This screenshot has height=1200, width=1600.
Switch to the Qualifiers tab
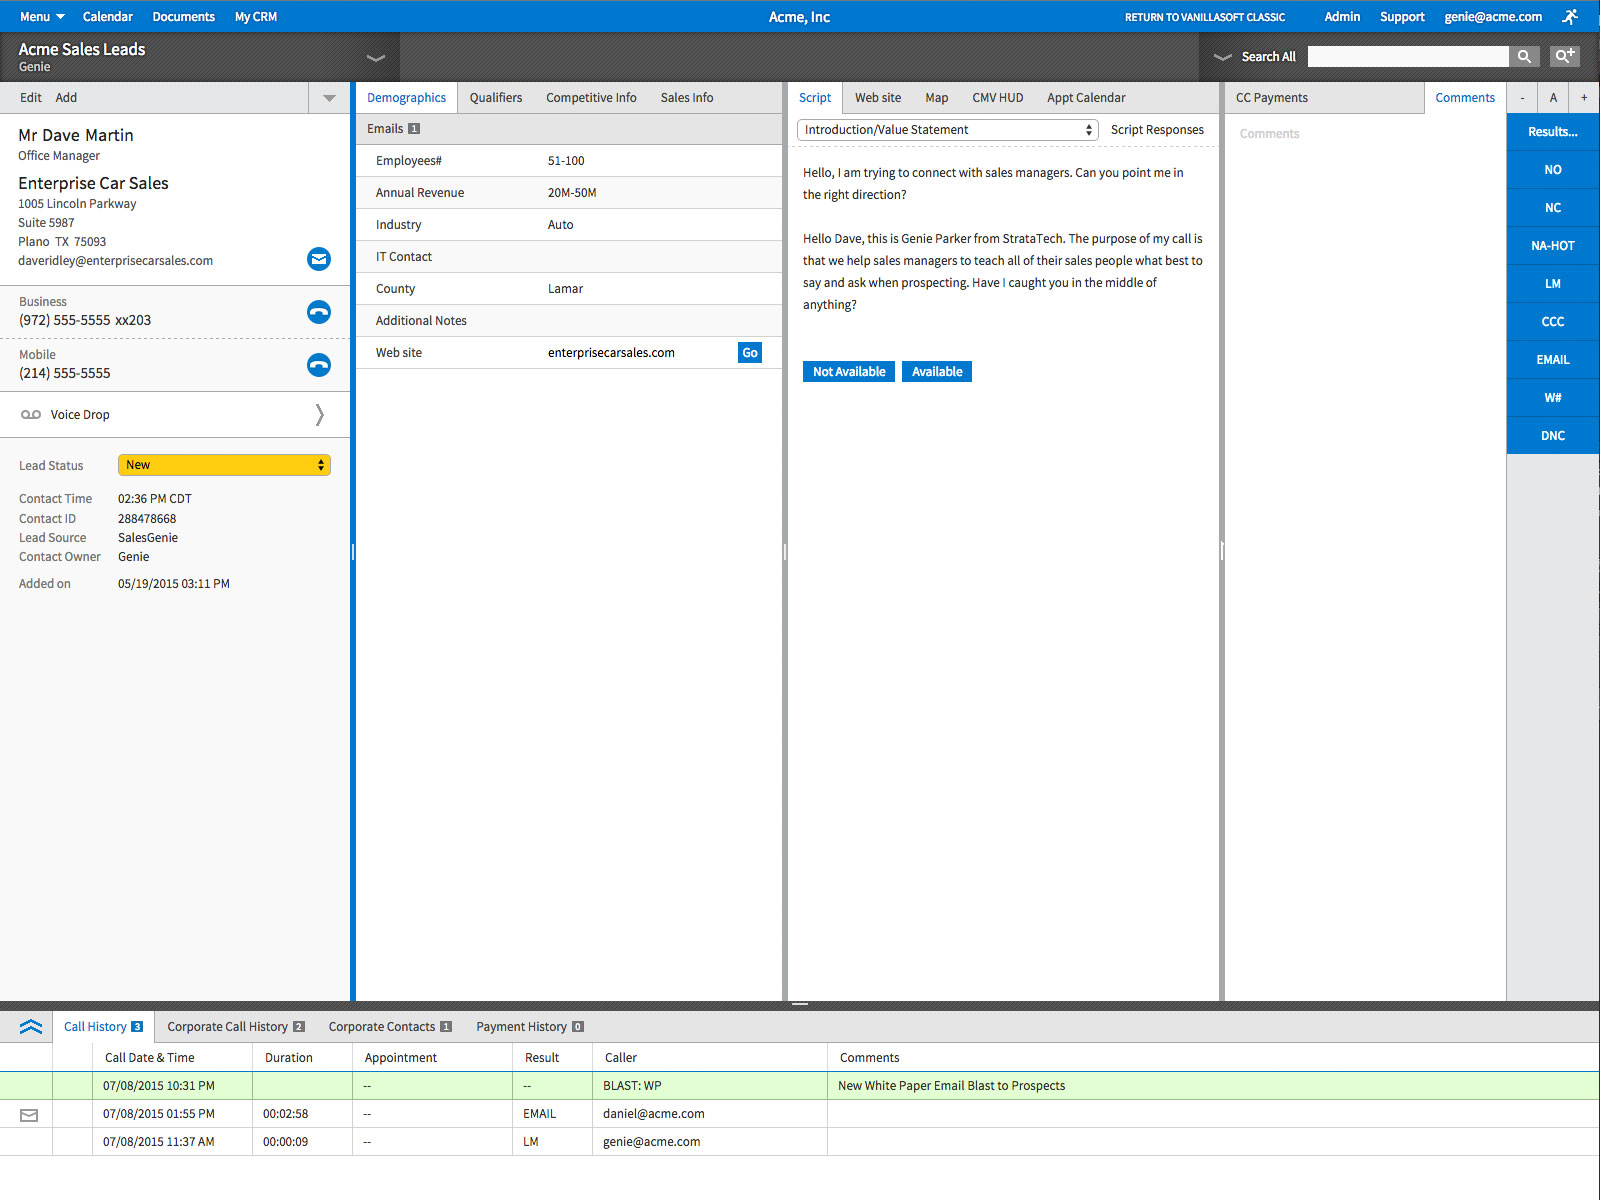click(x=496, y=97)
